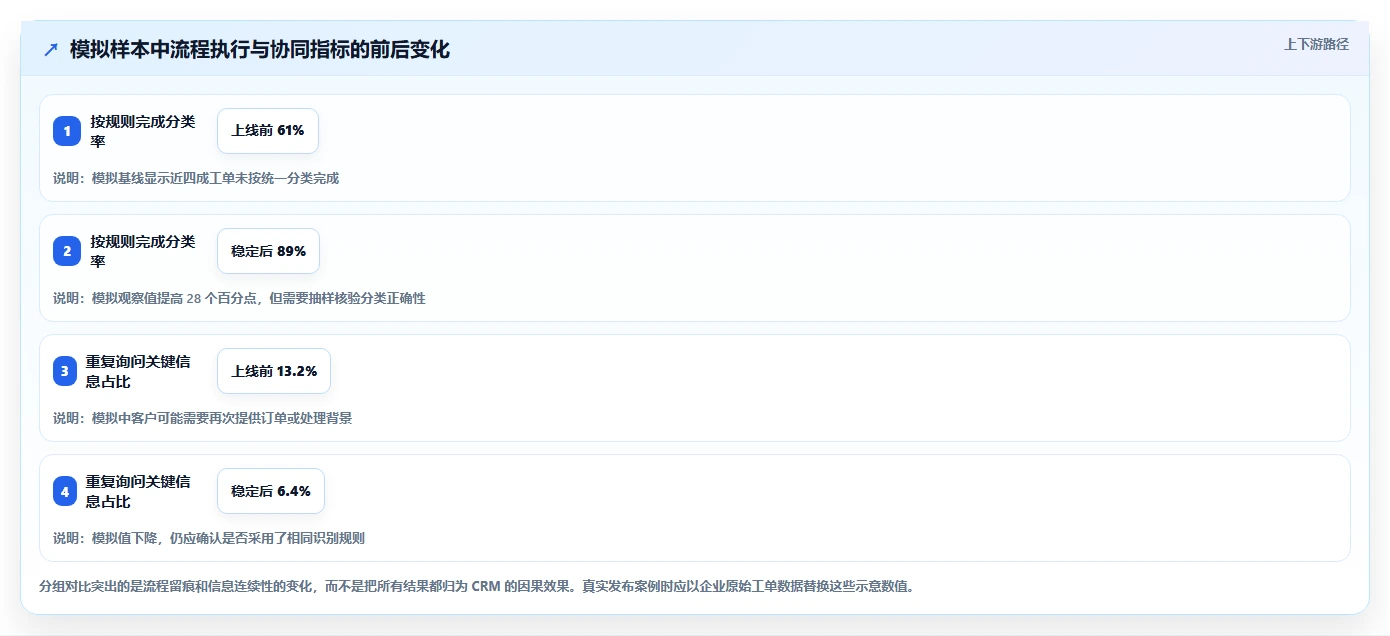Click the 上线前 61% value pill
1390x636 pixels.
coord(268,131)
